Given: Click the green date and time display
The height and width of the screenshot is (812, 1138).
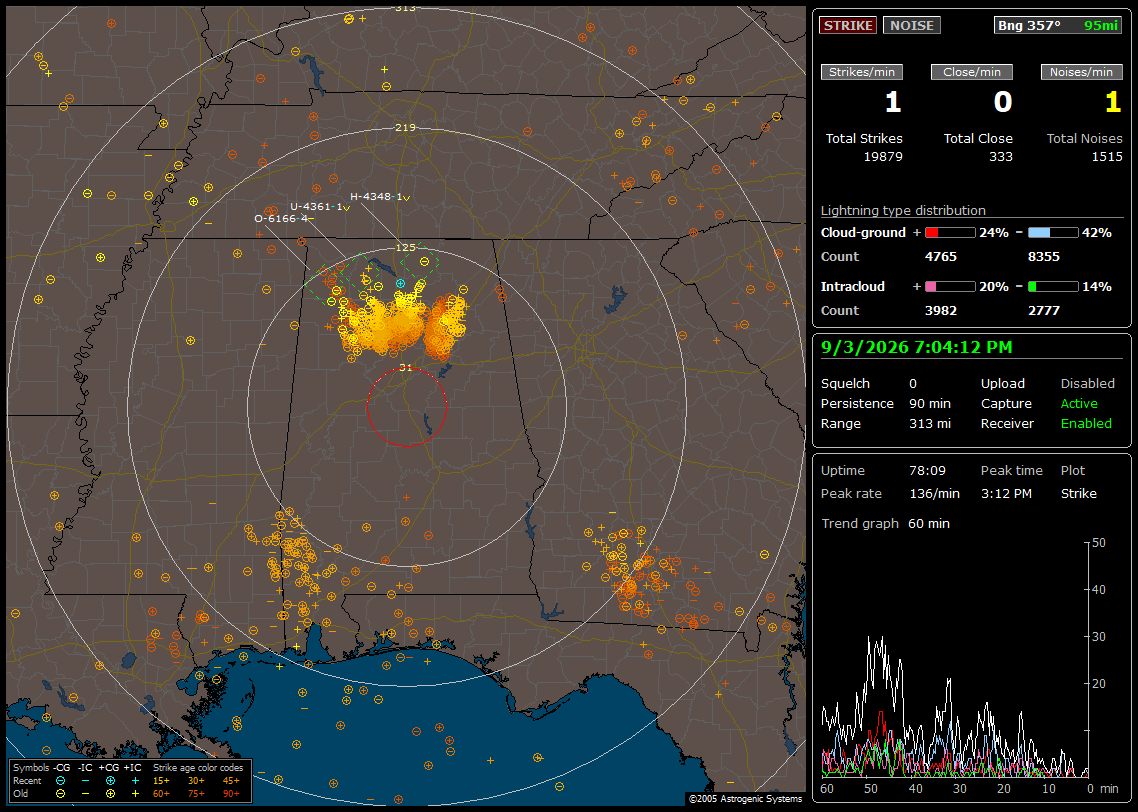Looking at the screenshot, I should coord(917,347).
